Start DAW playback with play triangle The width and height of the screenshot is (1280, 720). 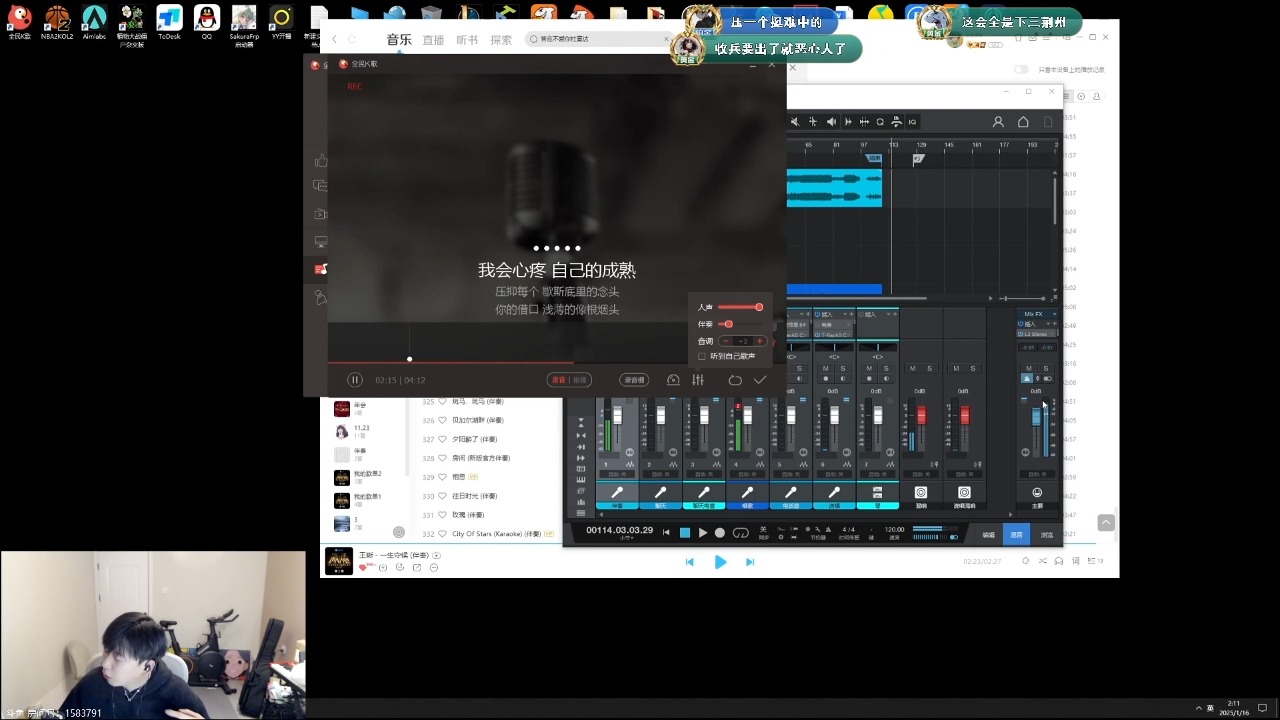(703, 533)
